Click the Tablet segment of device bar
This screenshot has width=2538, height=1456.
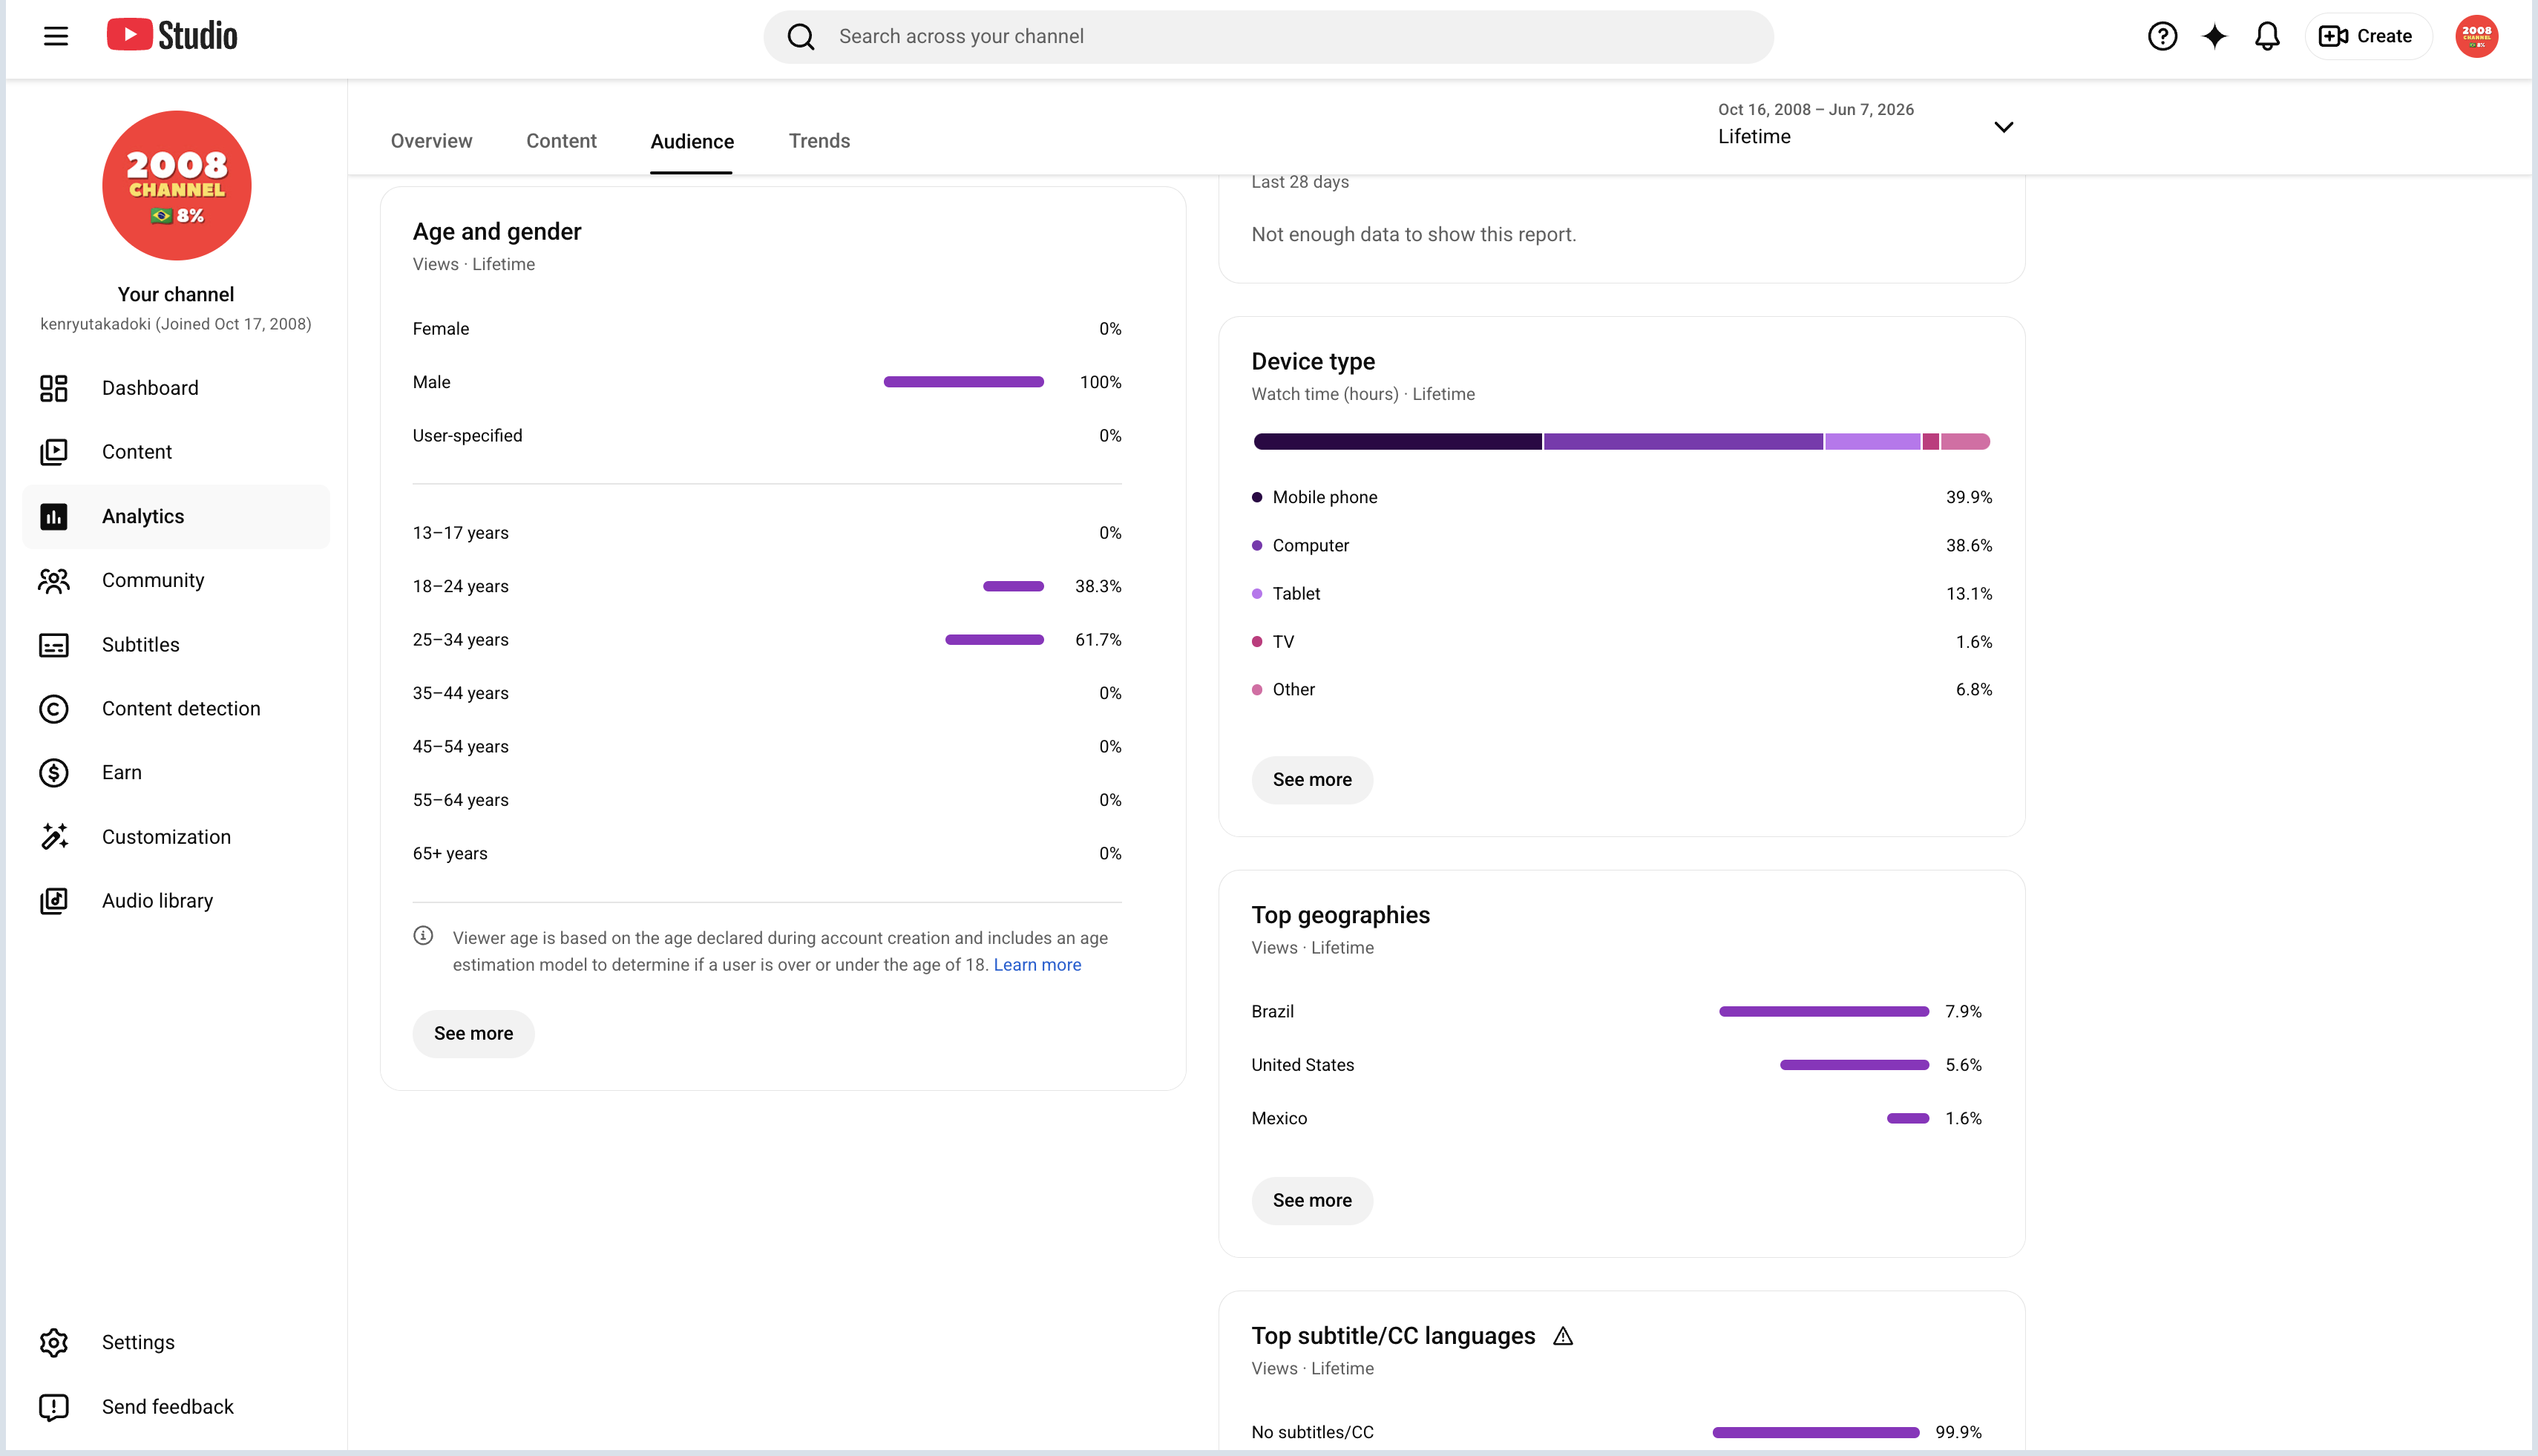click(x=1873, y=442)
